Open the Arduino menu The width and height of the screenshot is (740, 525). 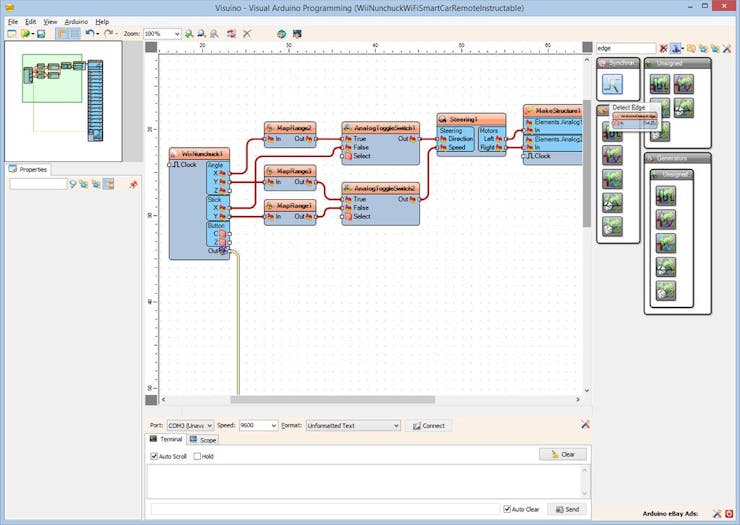[x=76, y=21]
